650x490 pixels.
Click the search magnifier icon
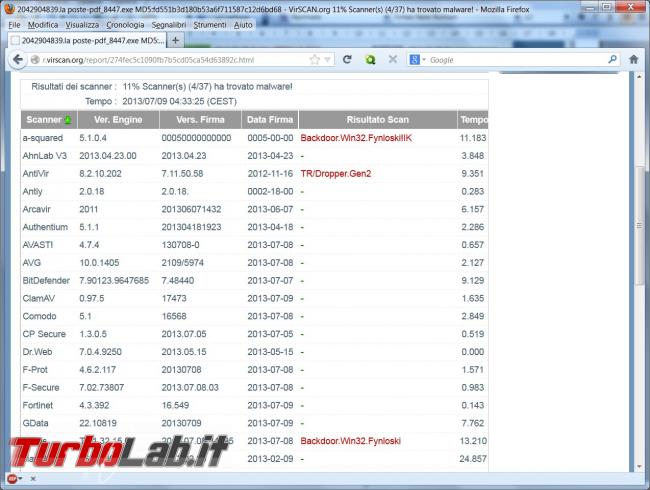(x=612, y=60)
